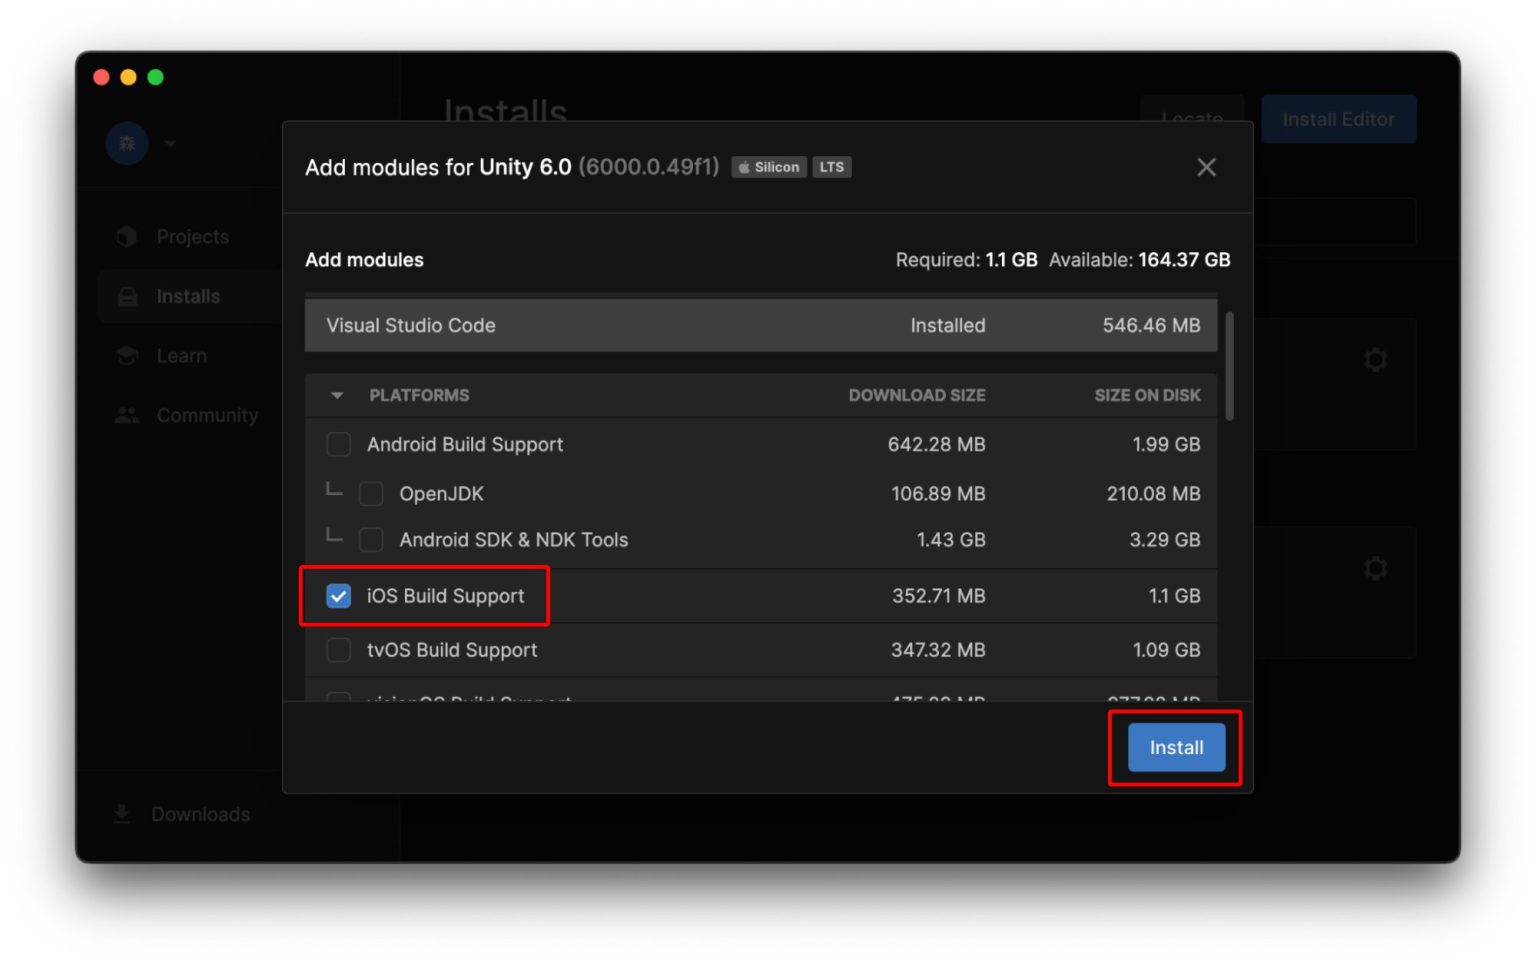This screenshot has width=1536, height=964.
Task: Open the account dropdown arrow
Action: pos(171,143)
